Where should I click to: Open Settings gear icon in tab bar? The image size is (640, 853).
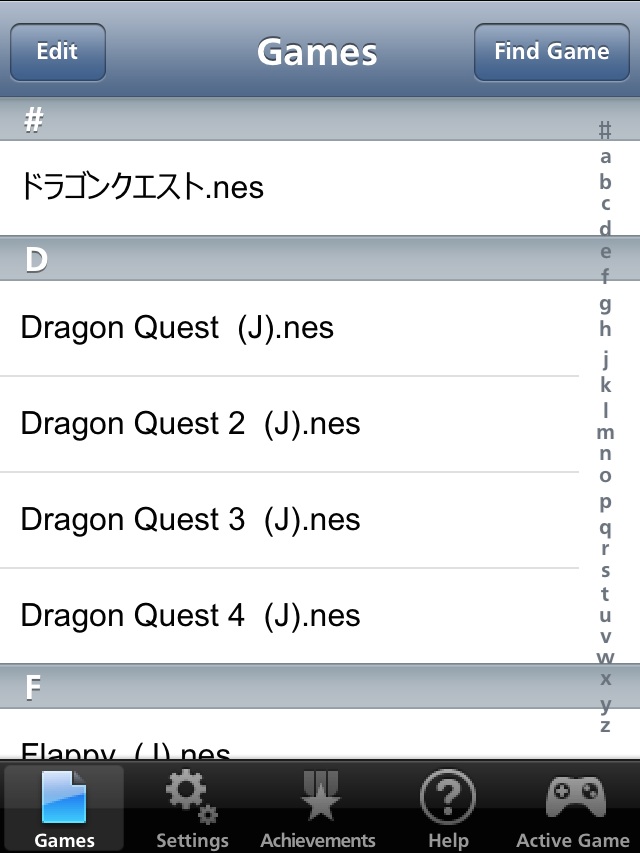(x=192, y=796)
